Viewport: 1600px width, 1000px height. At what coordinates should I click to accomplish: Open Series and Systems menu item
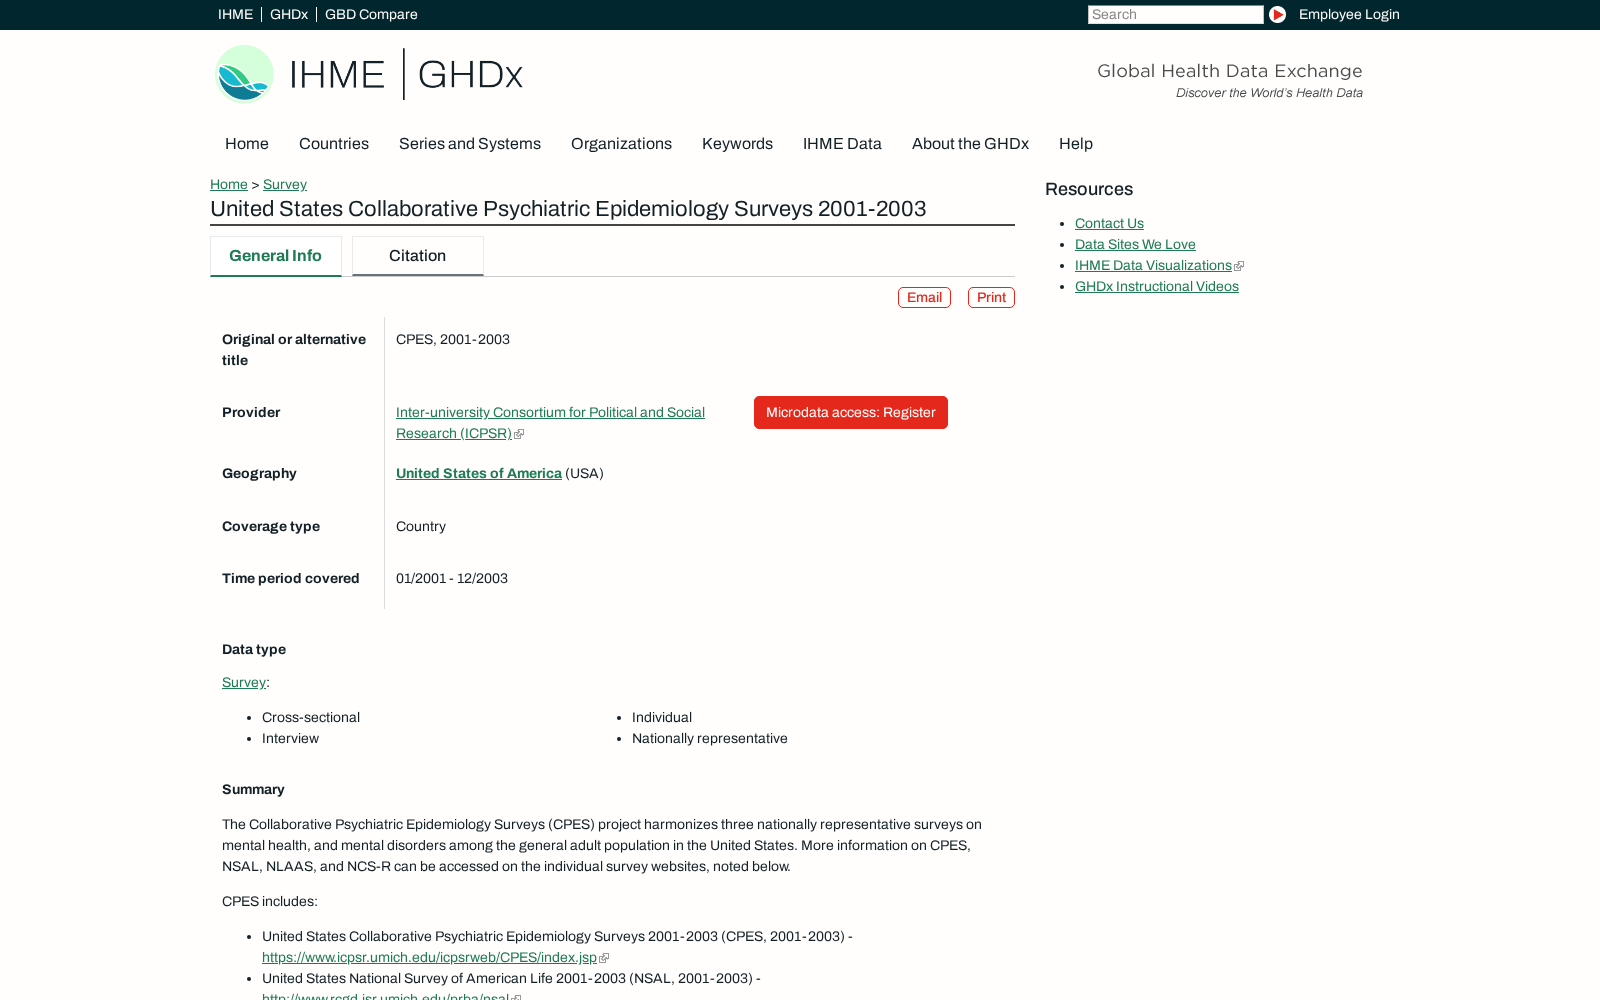click(x=470, y=143)
